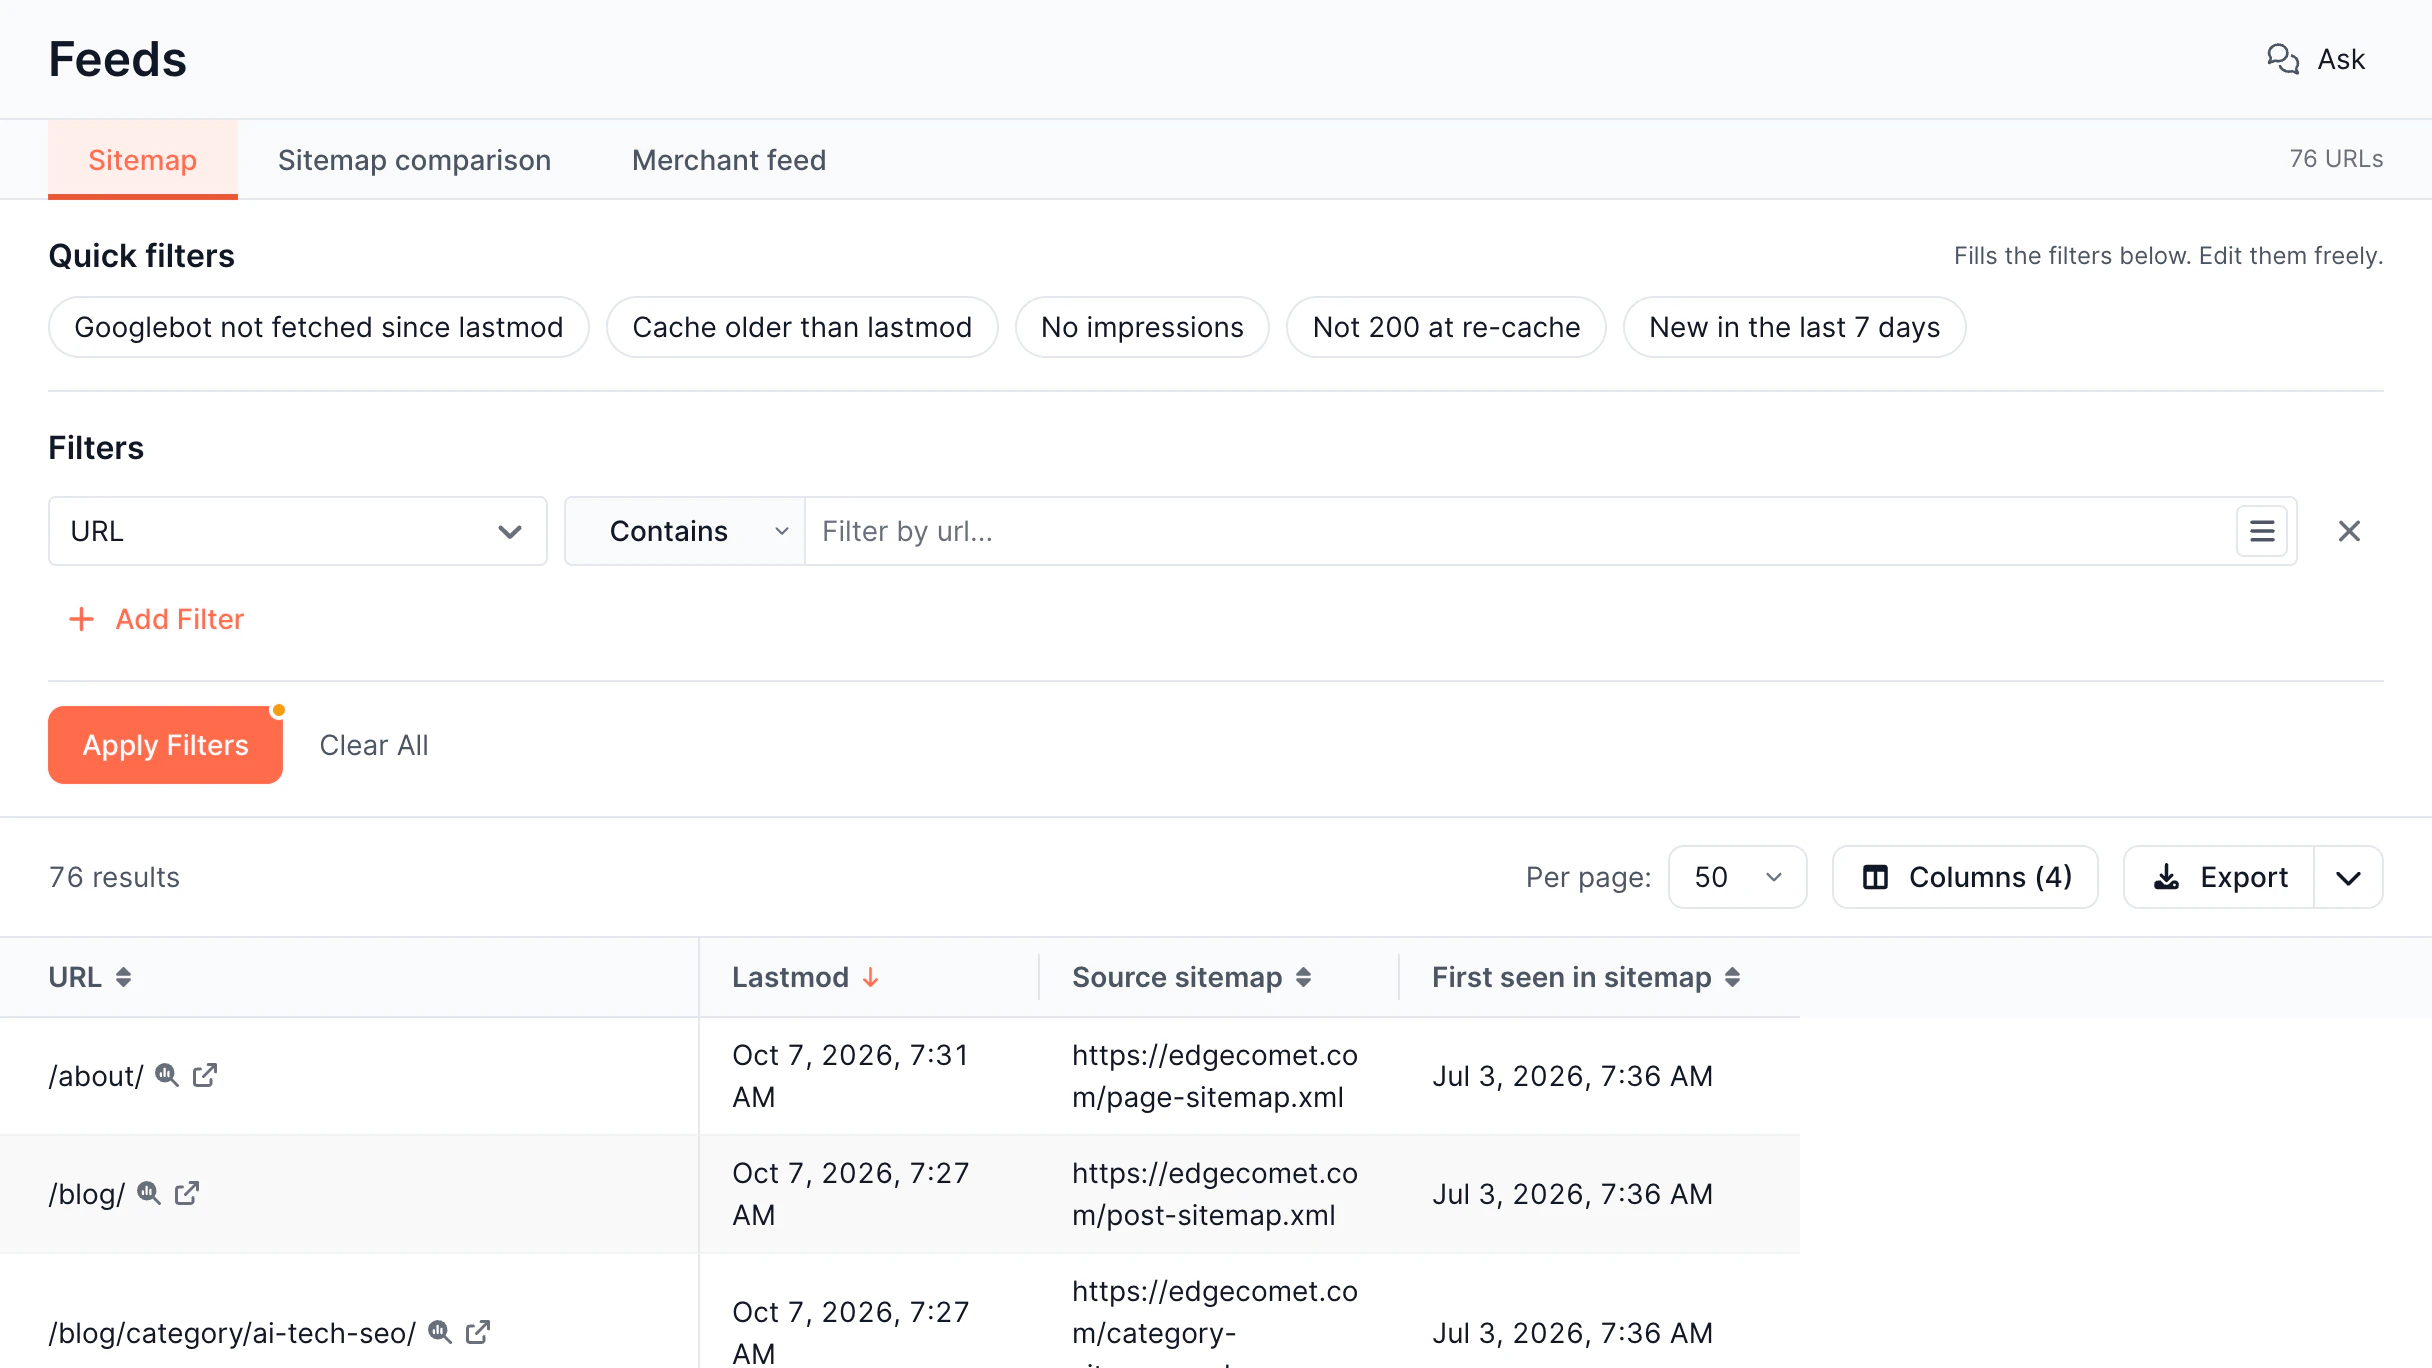2432x1368 pixels.
Task: Pick New in the last 7 days filter
Action: 1794,327
